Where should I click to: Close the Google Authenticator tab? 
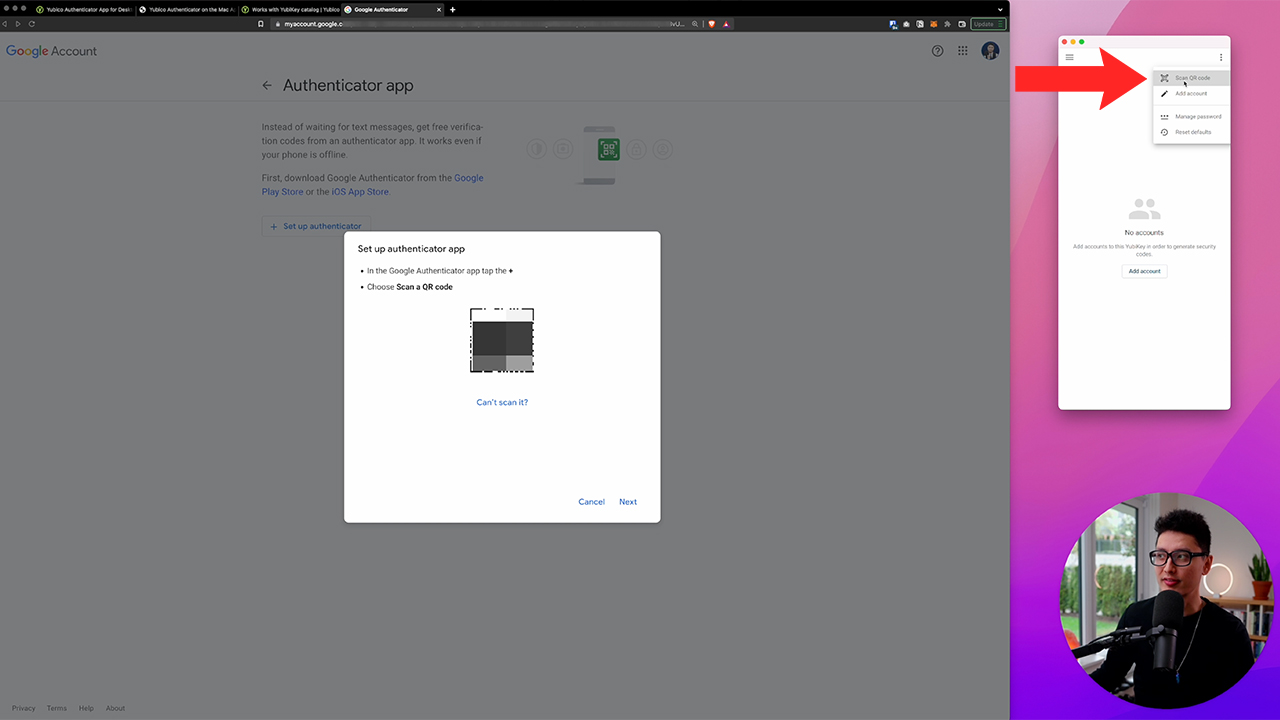438,9
